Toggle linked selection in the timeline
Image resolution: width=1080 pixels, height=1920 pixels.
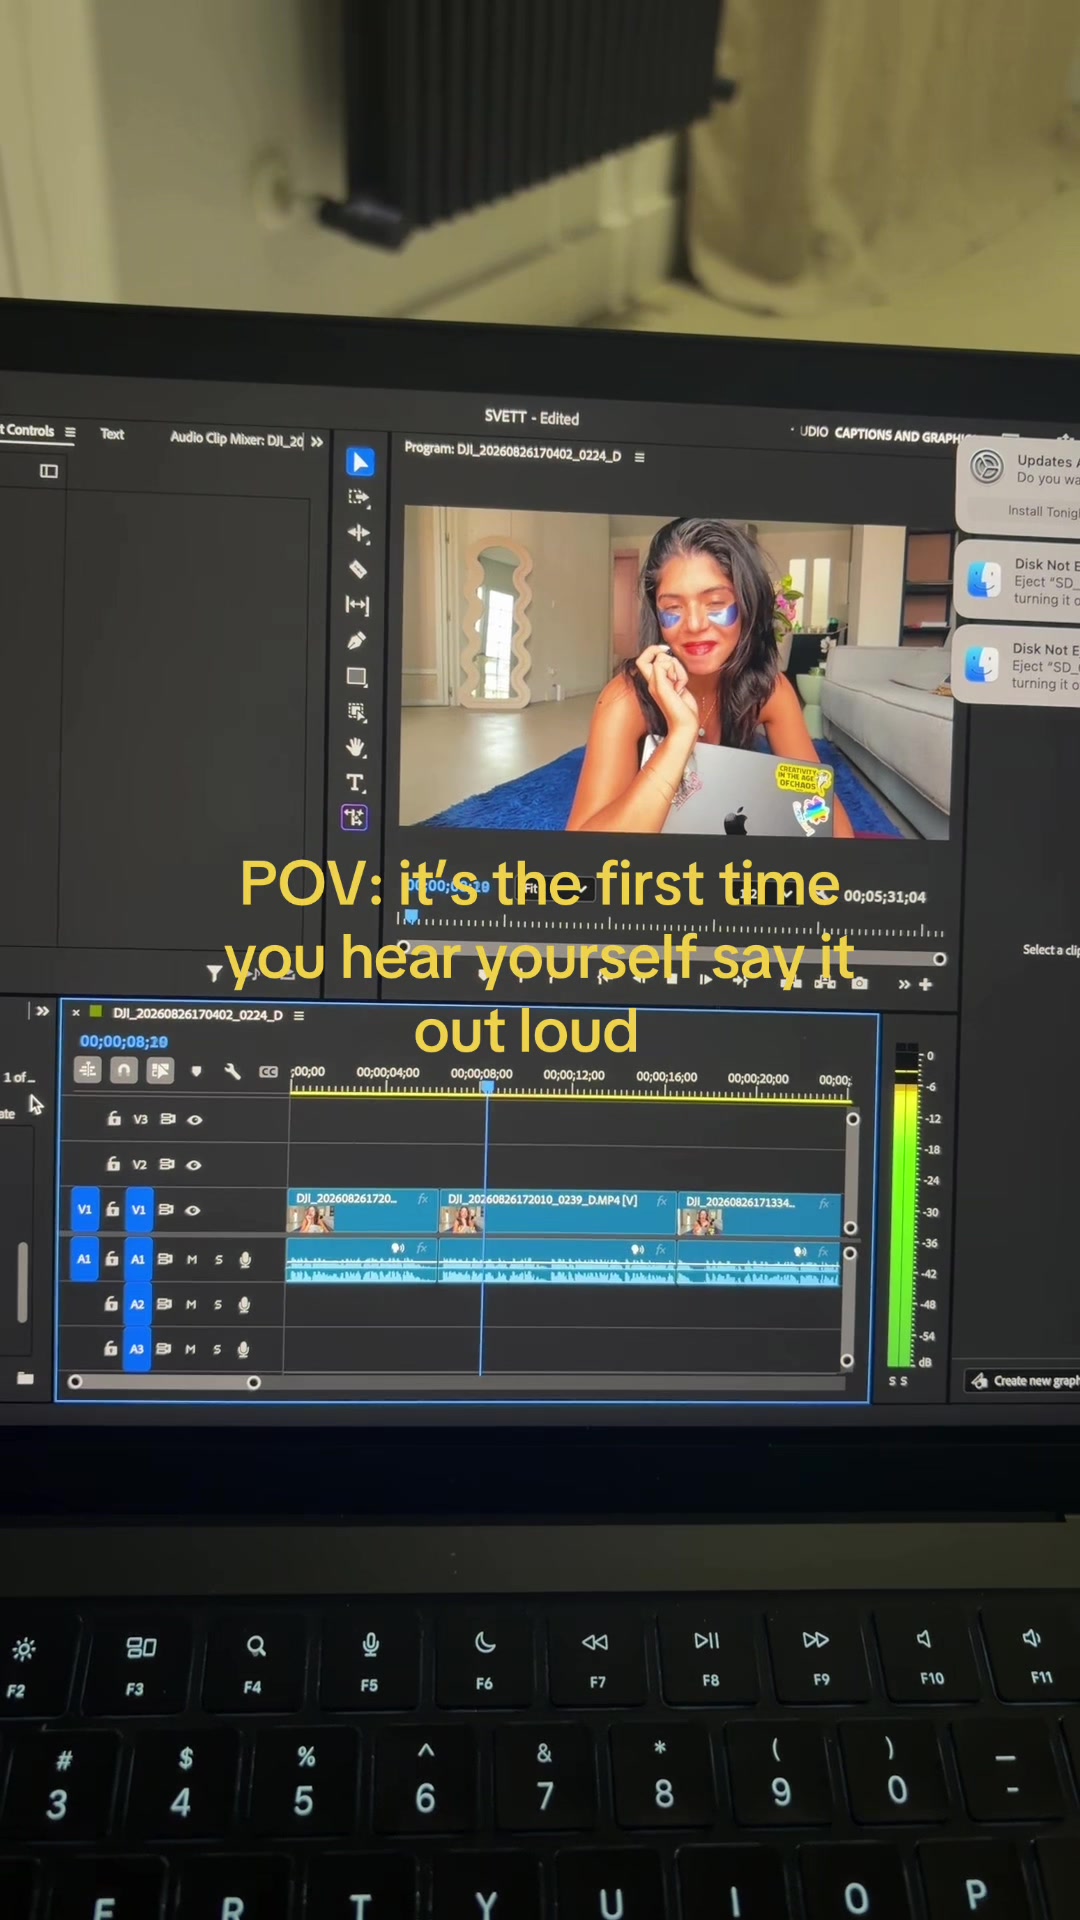point(159,1070)
